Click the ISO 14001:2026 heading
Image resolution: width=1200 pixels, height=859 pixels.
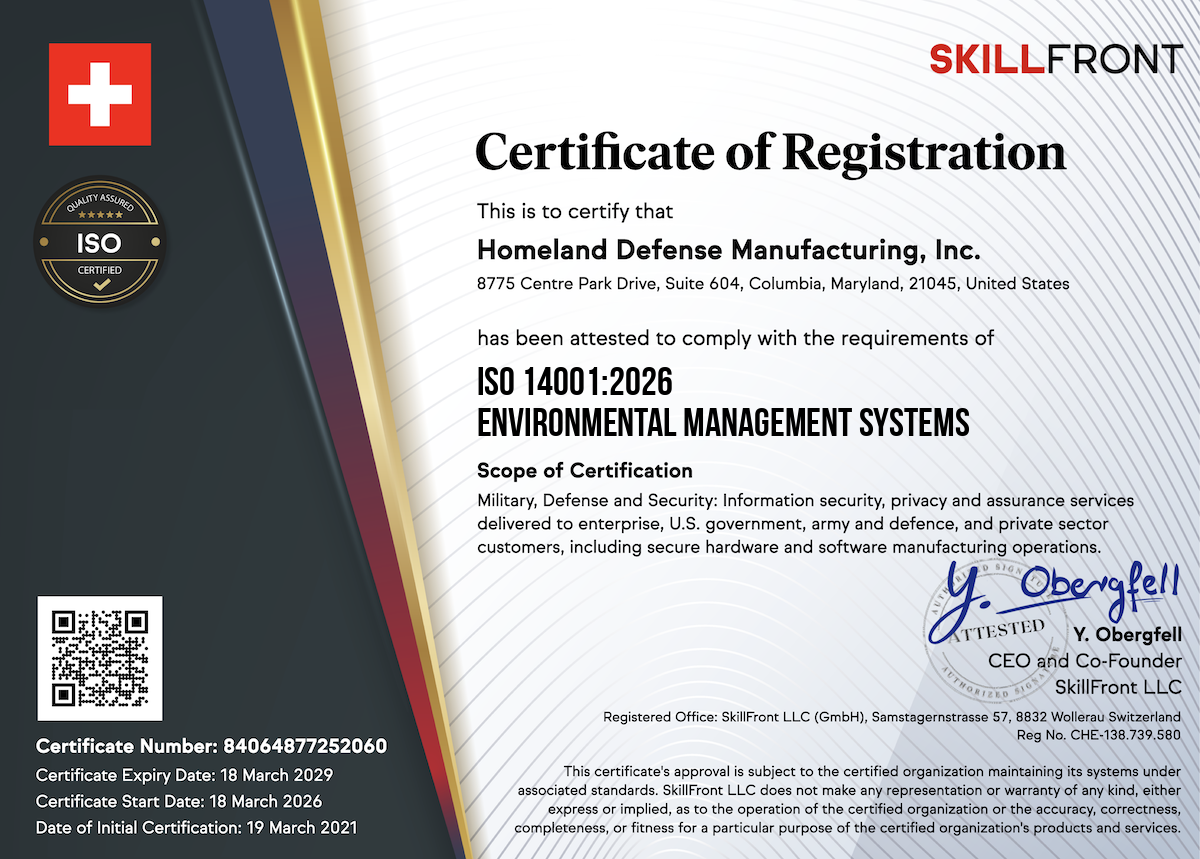point(576,382)
